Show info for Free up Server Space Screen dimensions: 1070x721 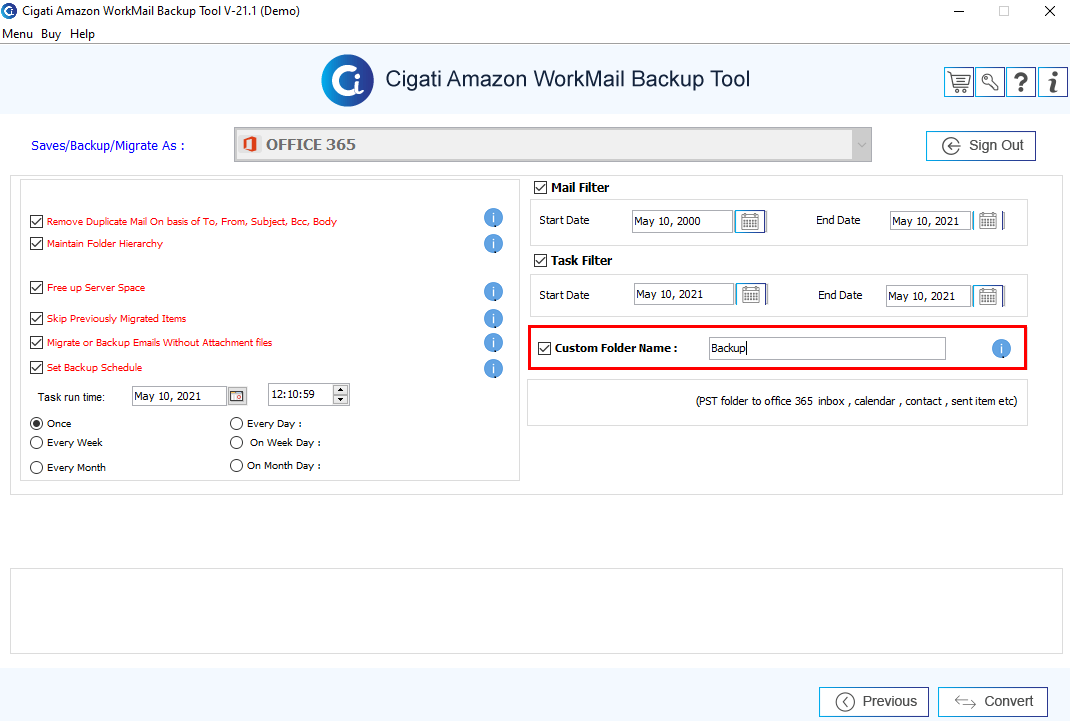coord(493,292)
